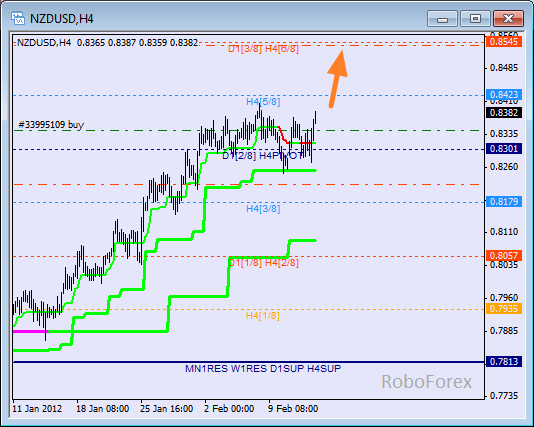
Task: Select the 0.8545 price level tag
Action: point(504,42)
